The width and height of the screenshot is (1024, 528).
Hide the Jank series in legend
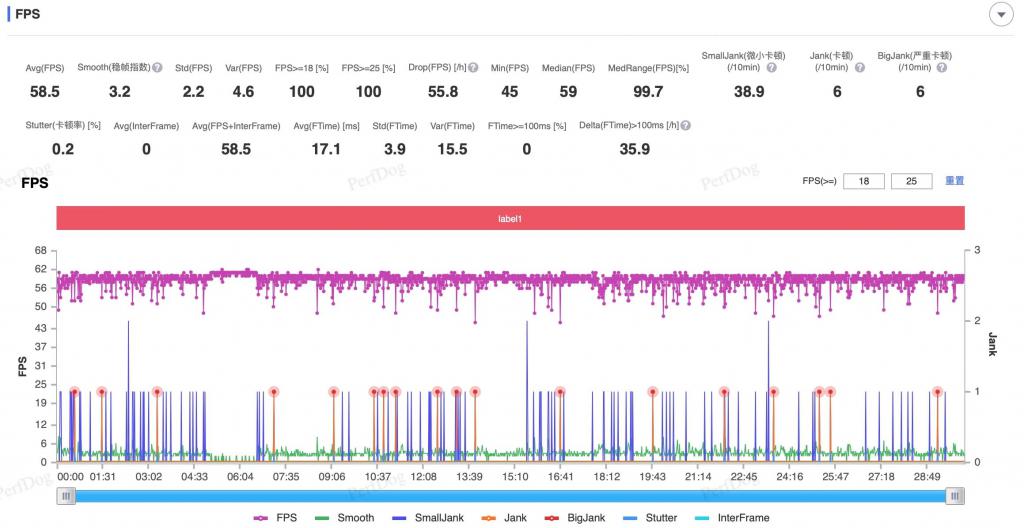504,518
